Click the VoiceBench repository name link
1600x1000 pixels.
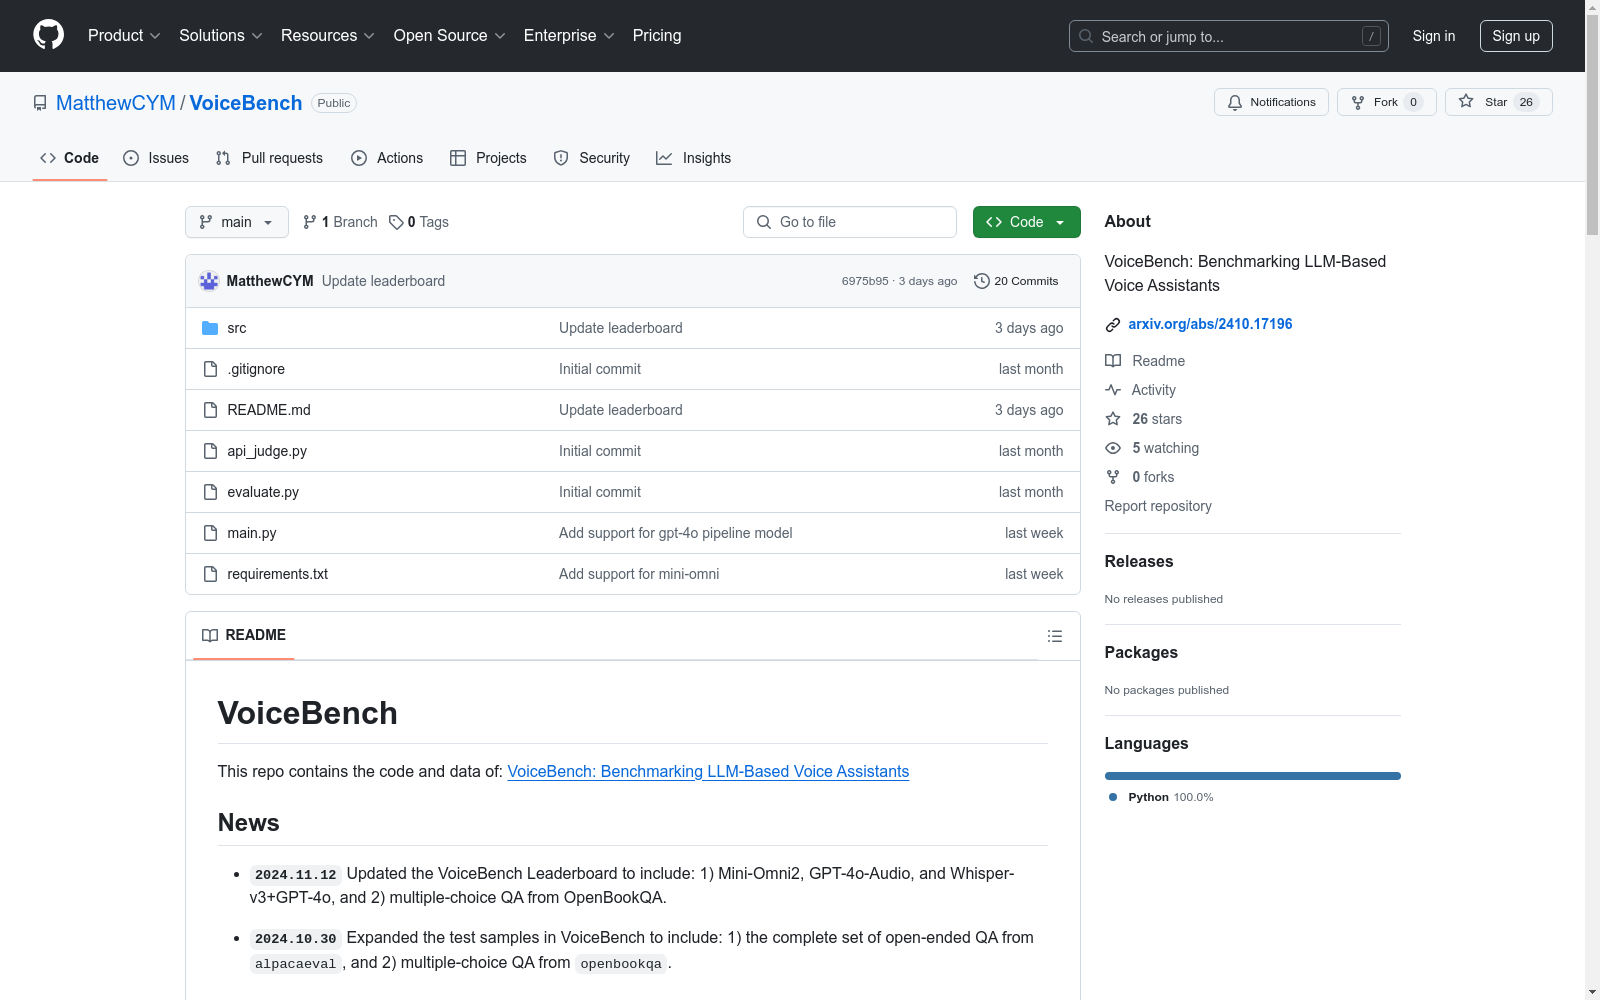point(246,103)
